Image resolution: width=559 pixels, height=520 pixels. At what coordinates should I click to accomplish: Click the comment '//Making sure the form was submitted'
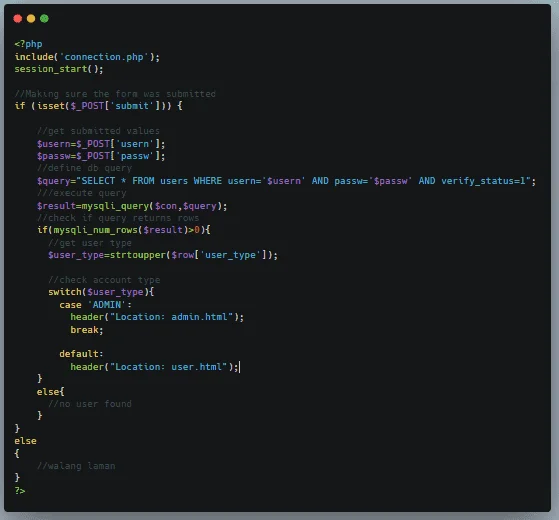(x=115, y=94)
